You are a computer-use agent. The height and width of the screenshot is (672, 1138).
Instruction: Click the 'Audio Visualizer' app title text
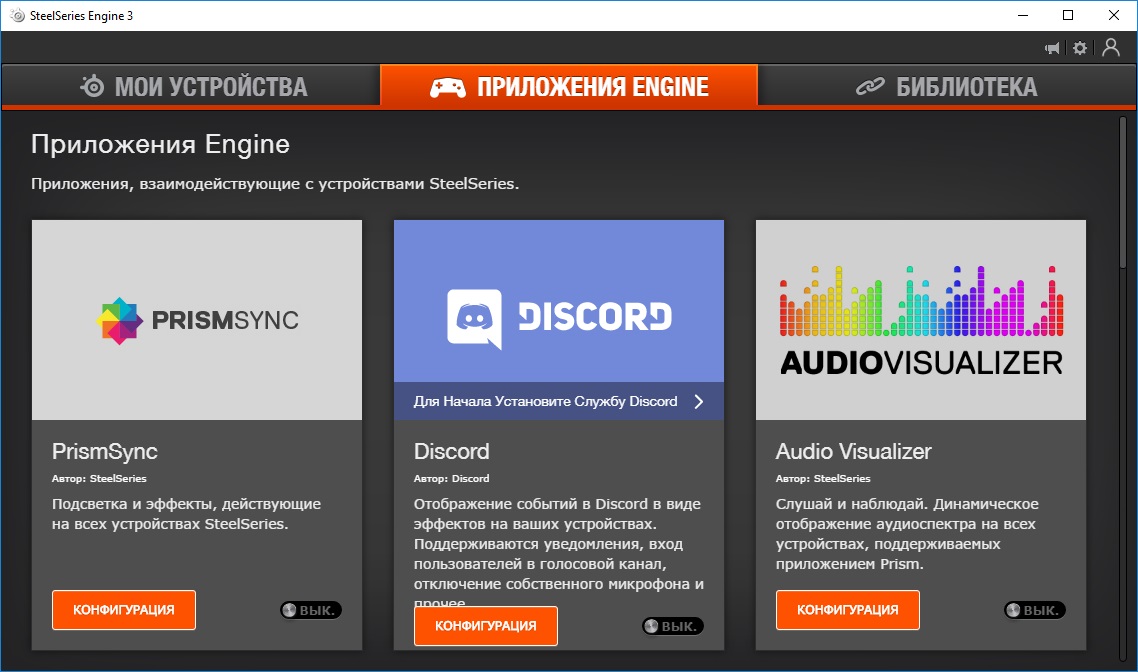[854, 451]
